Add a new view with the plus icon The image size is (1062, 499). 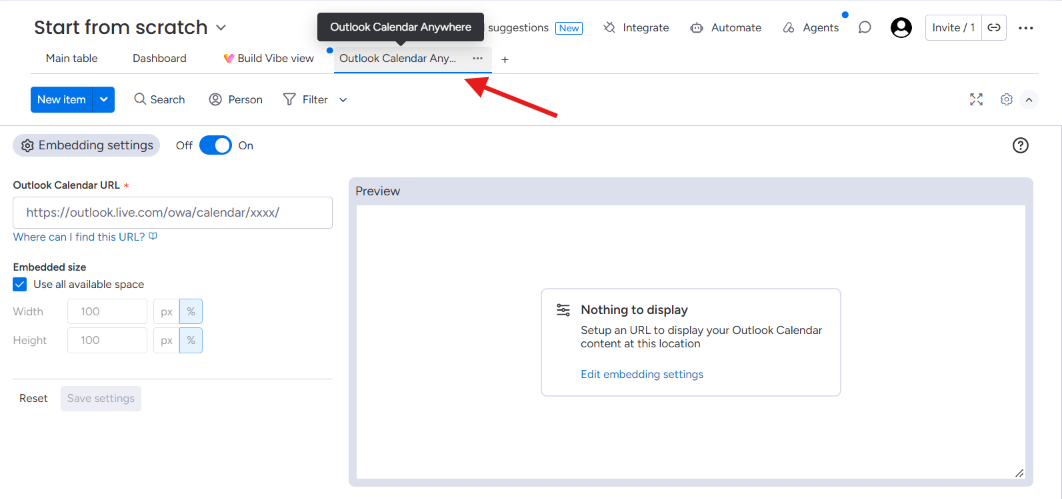point(505,60)
